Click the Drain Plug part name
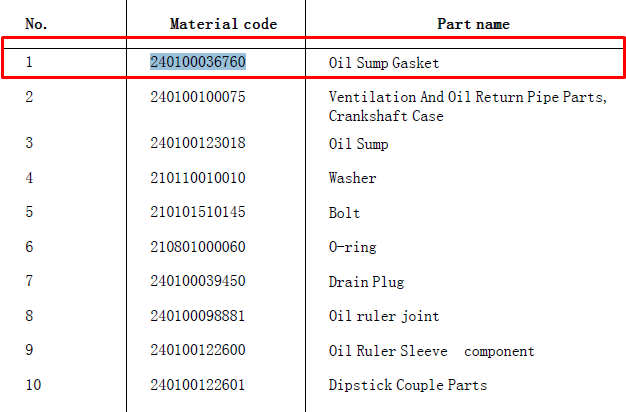Viewport: 626px width, 412px height. point(366,282)
